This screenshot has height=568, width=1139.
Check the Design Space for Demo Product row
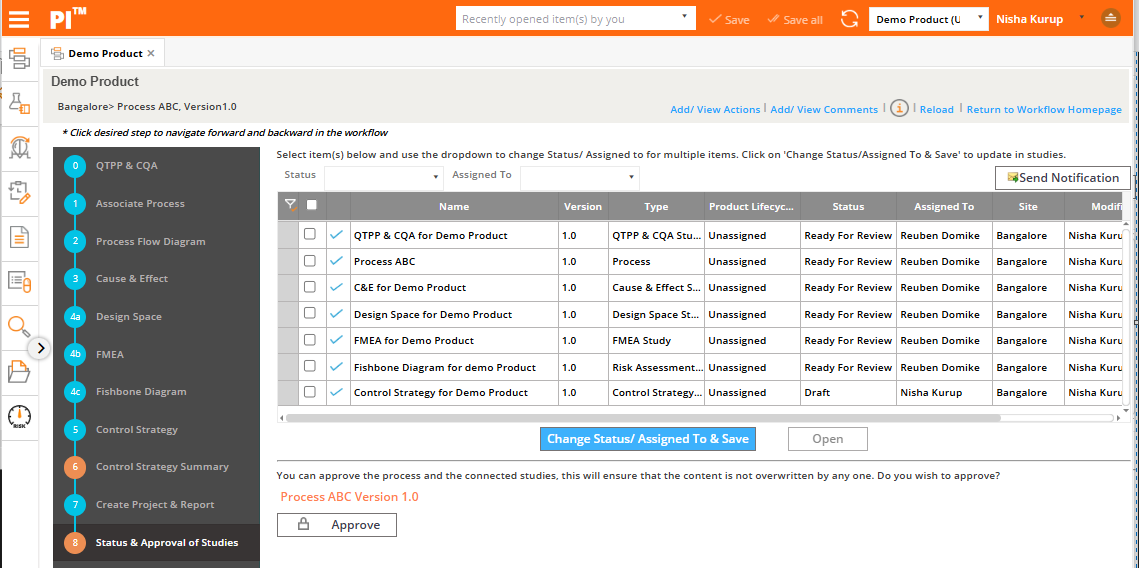(309, 313)
